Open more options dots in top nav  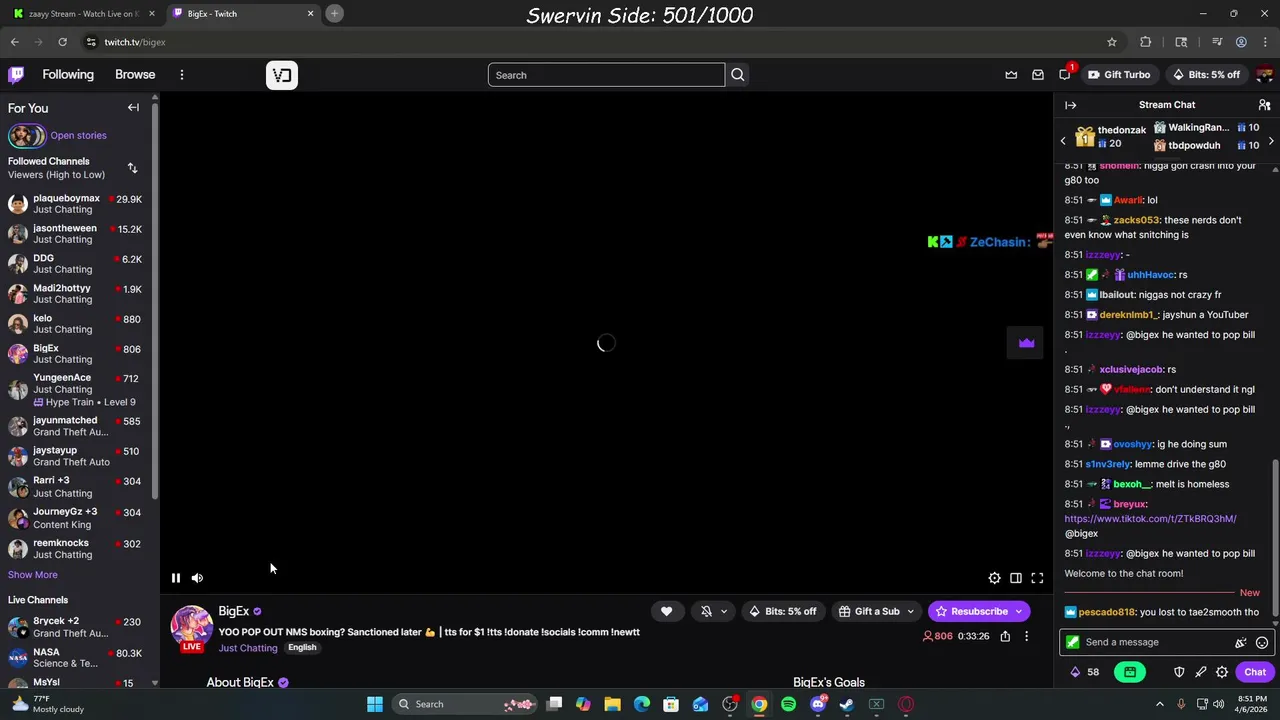[182, 75]
